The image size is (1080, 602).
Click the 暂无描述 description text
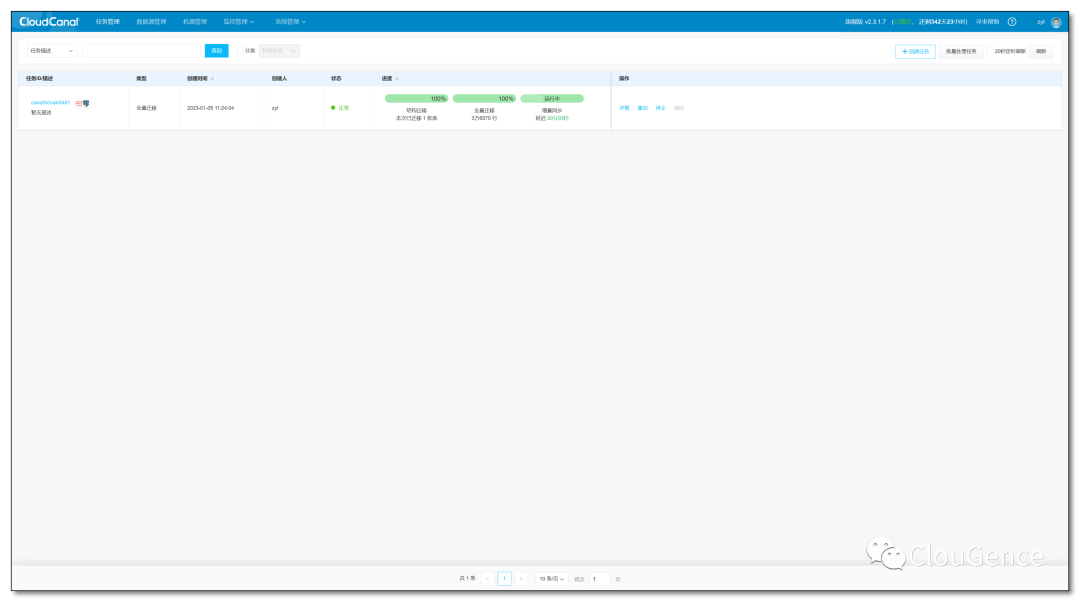41,113
